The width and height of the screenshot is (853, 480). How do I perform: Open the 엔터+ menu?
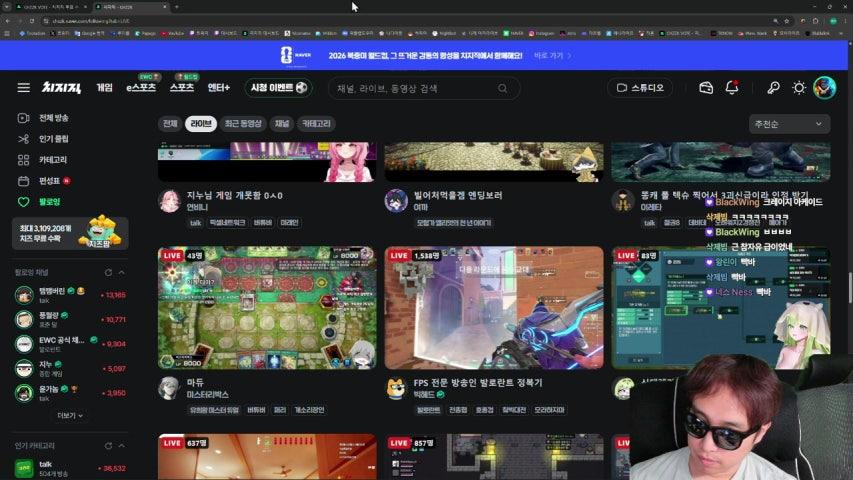(219, 88)
